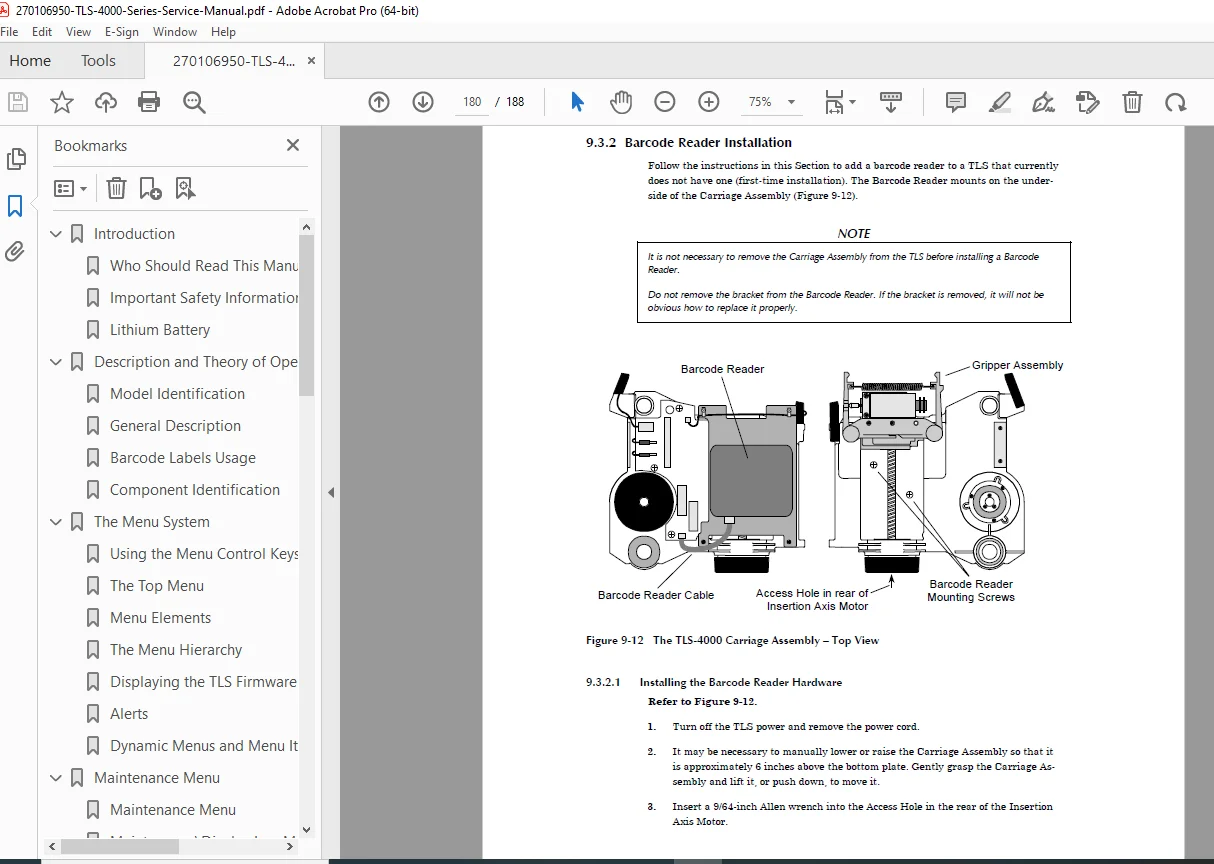This screenshot has width=1214, height=864.
Task: Toggle the Bookmarks panel sidebar icon
Action: tap(15, 206)
